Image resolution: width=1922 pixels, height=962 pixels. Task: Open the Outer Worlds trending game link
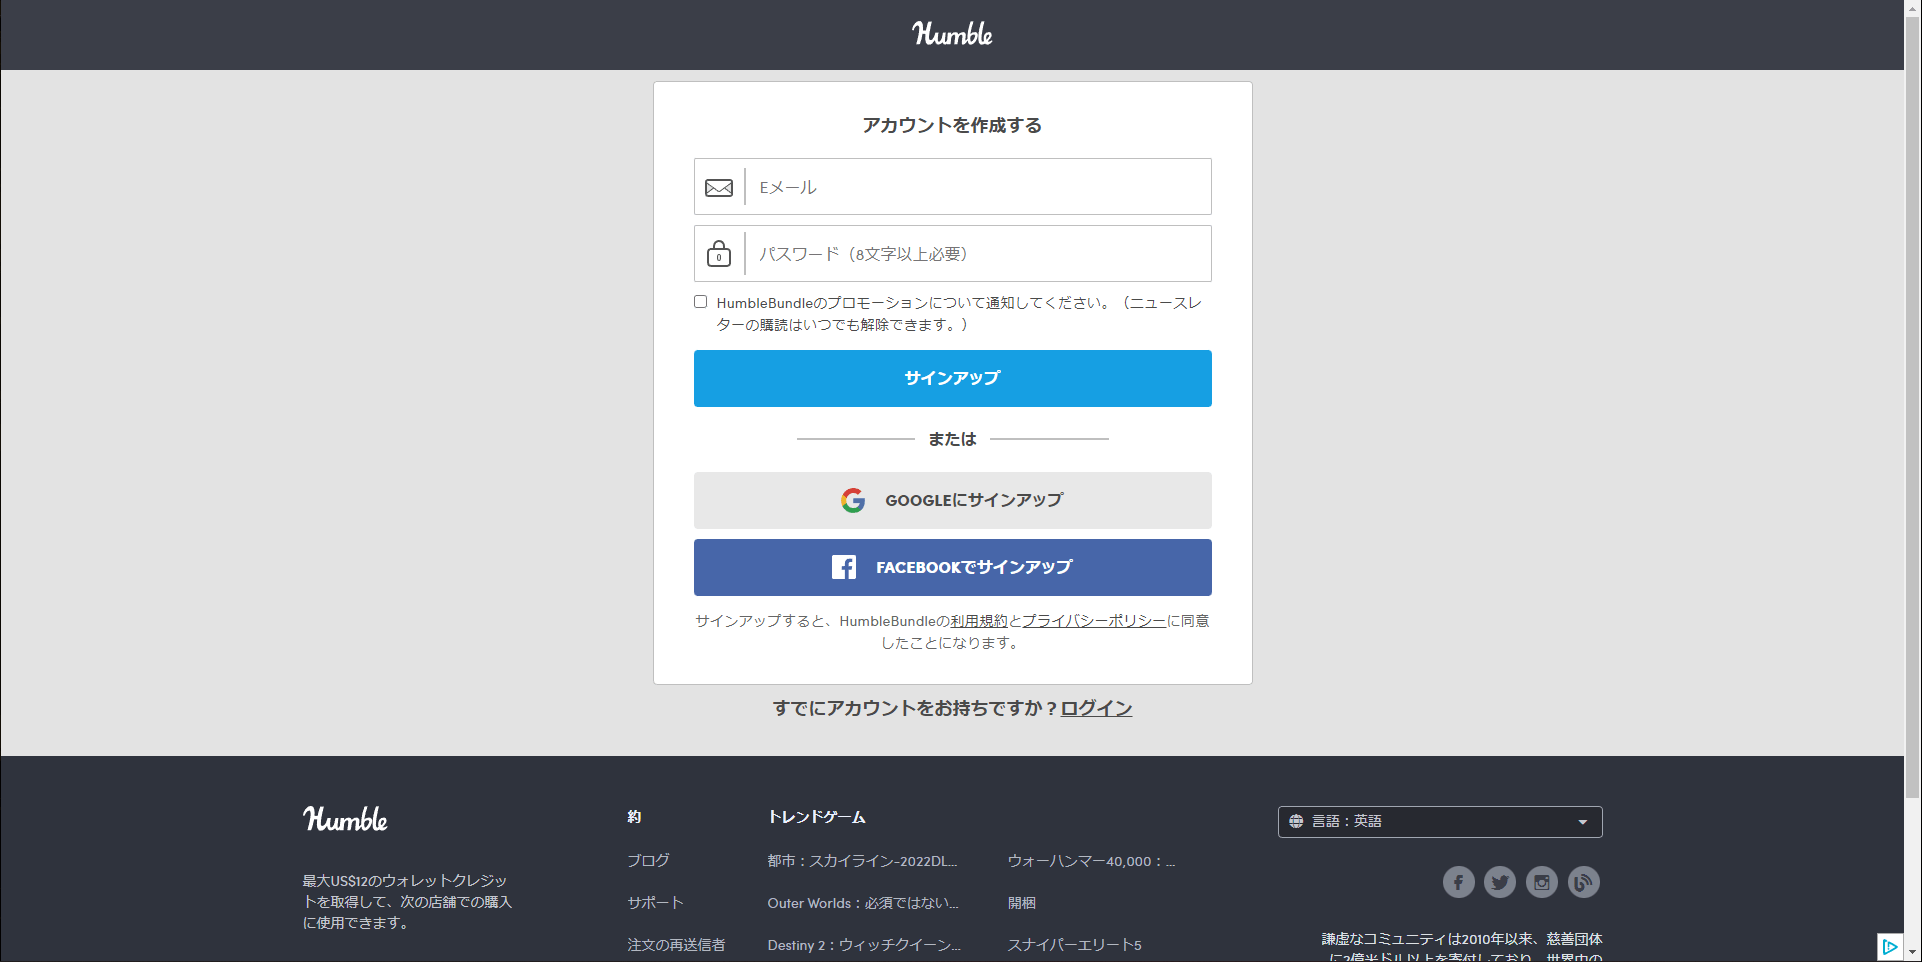(x=863, y=903)
